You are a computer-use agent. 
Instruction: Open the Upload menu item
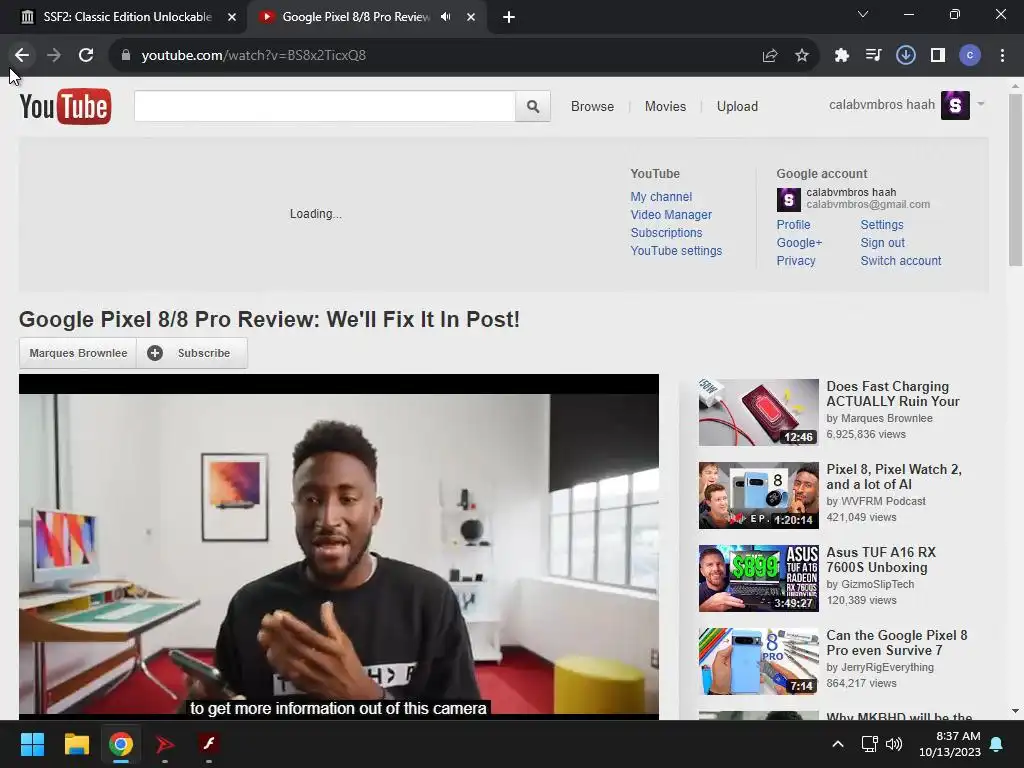point(737,106)
